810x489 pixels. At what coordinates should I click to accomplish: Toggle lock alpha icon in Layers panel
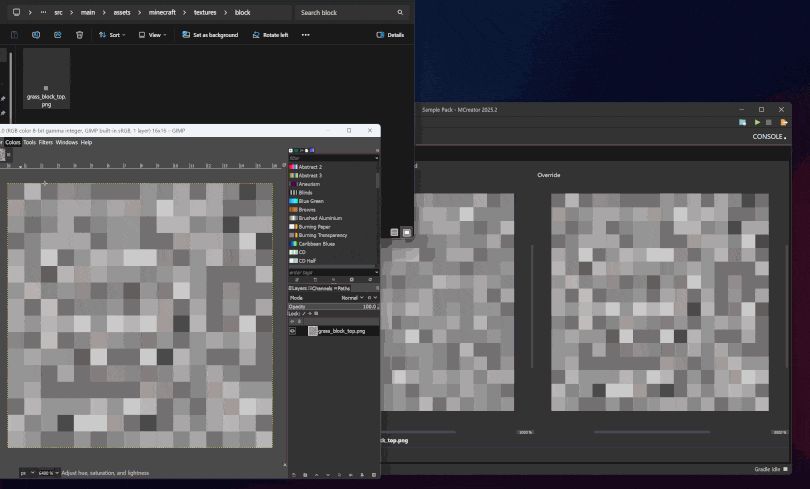316,313
